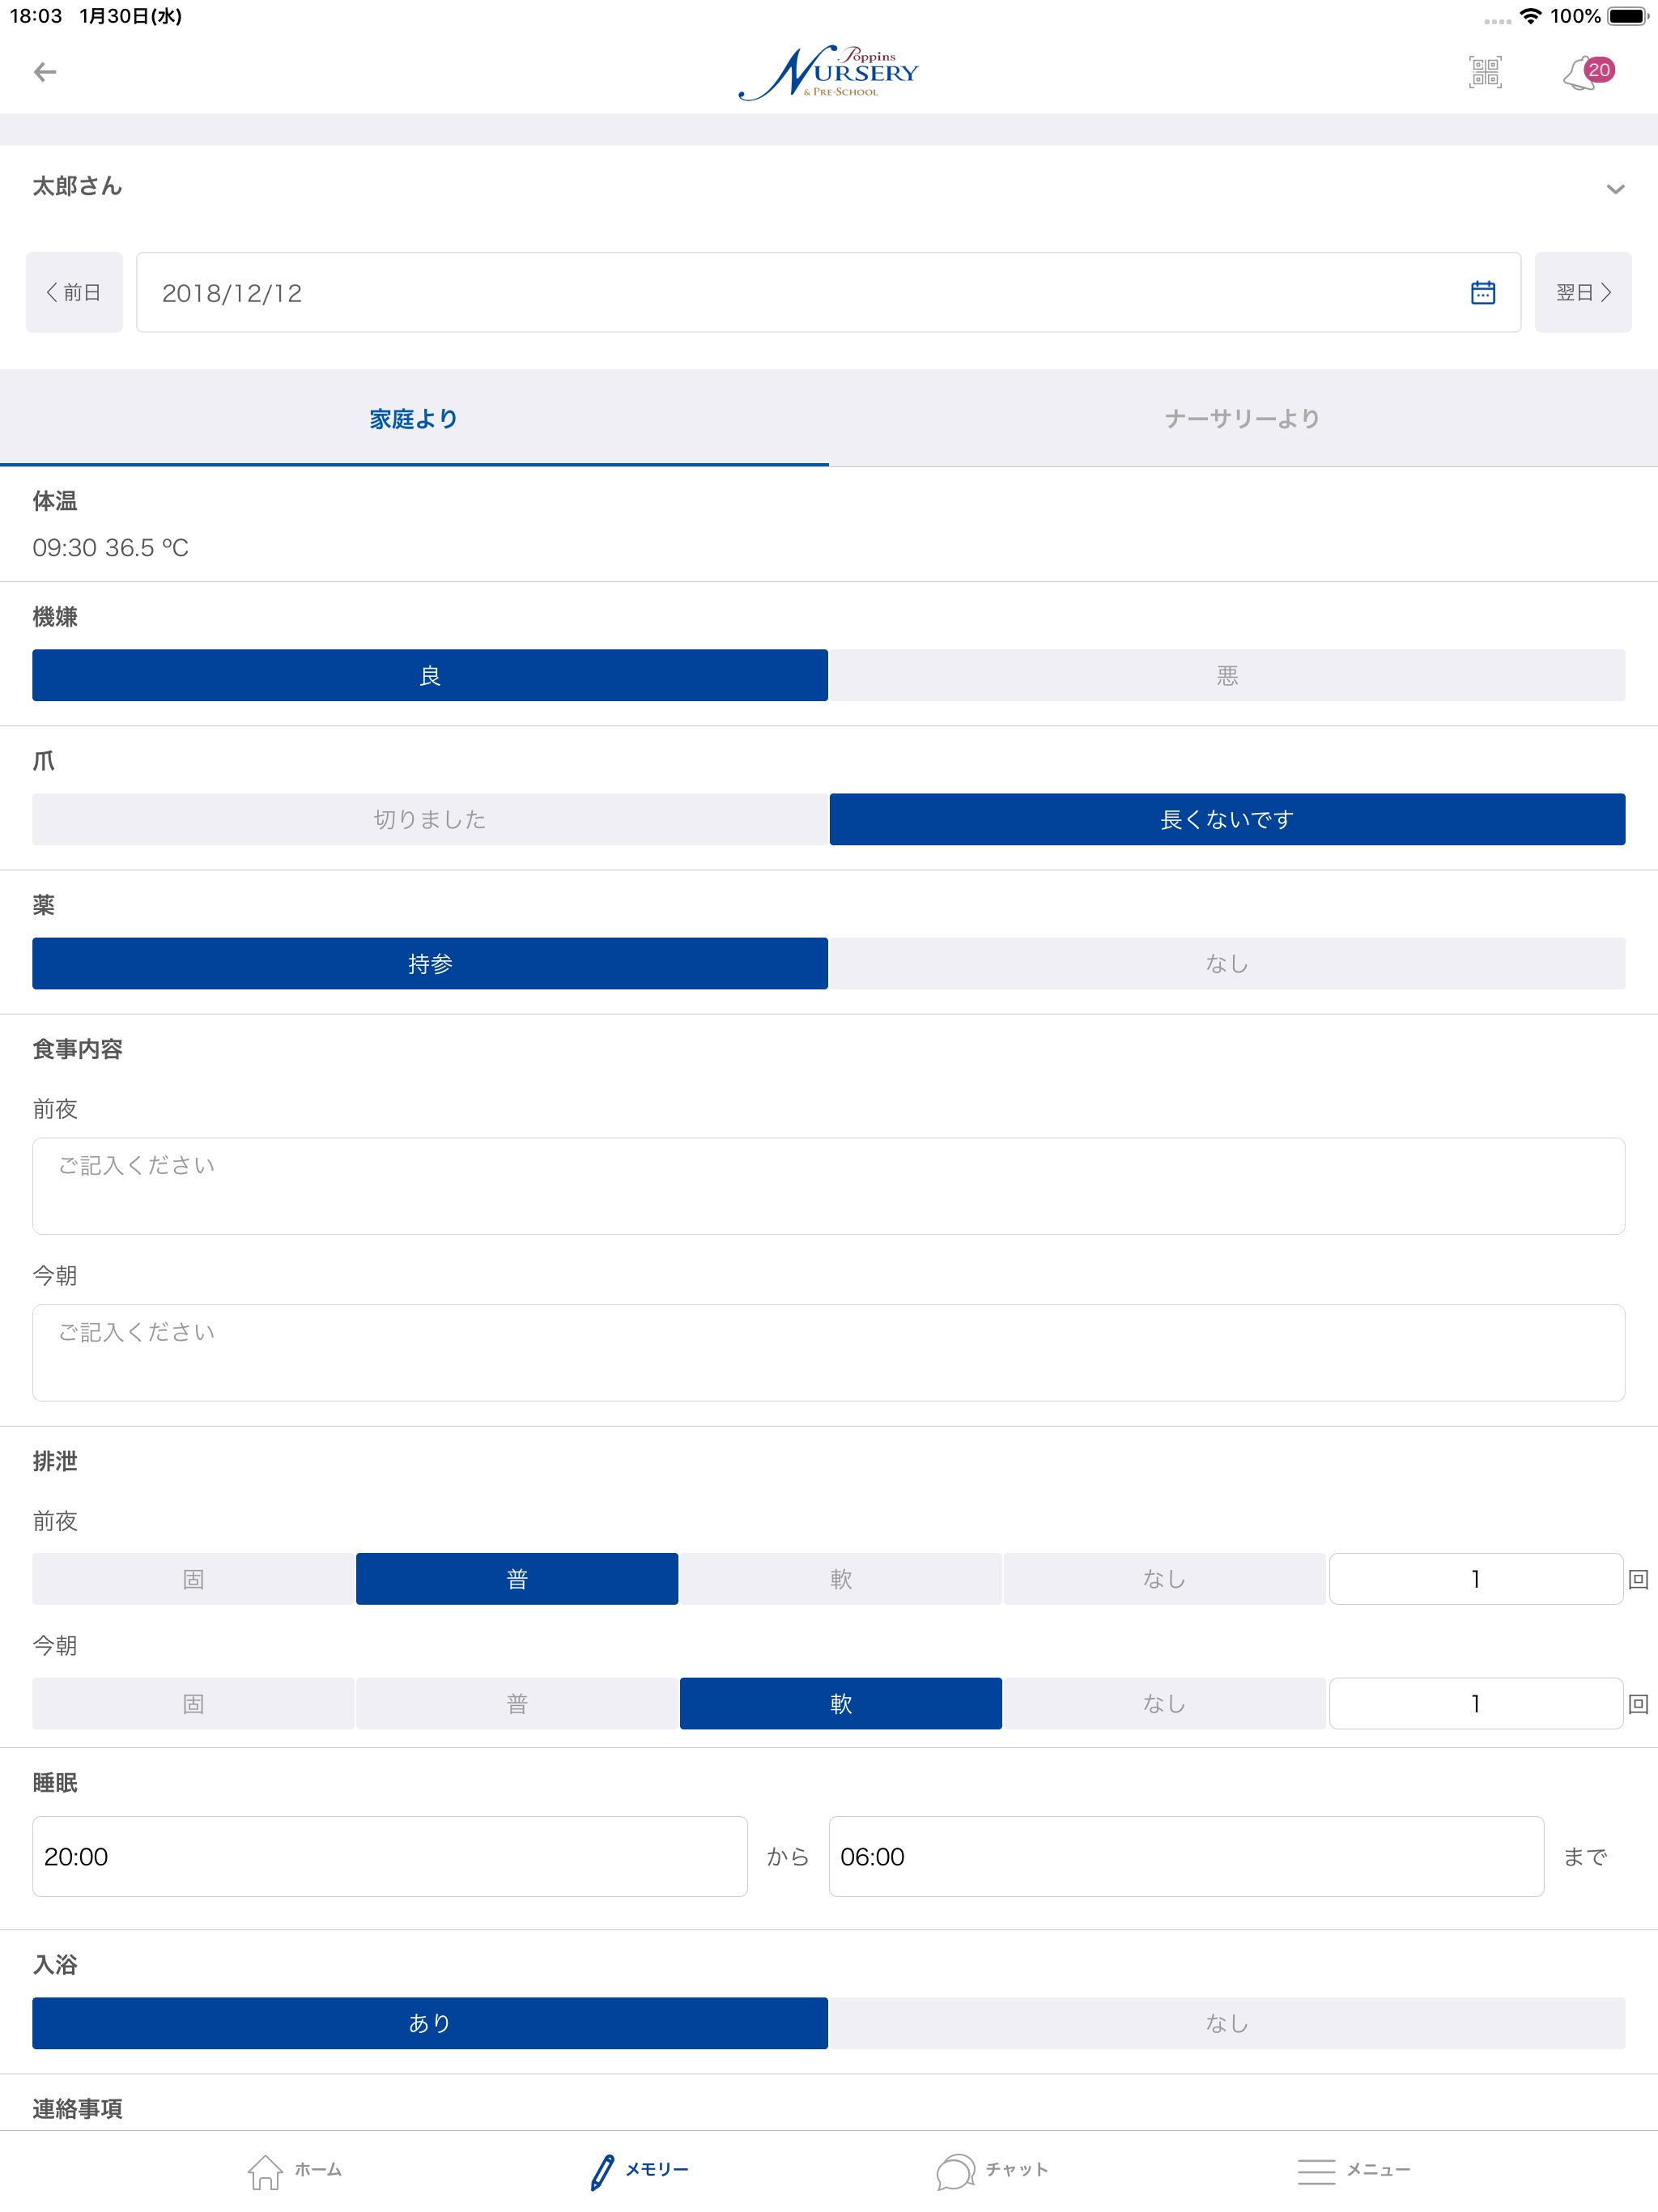Select 普 for 今朝 excretion
The image size is (1658, 2212).
pos(517,1703)
